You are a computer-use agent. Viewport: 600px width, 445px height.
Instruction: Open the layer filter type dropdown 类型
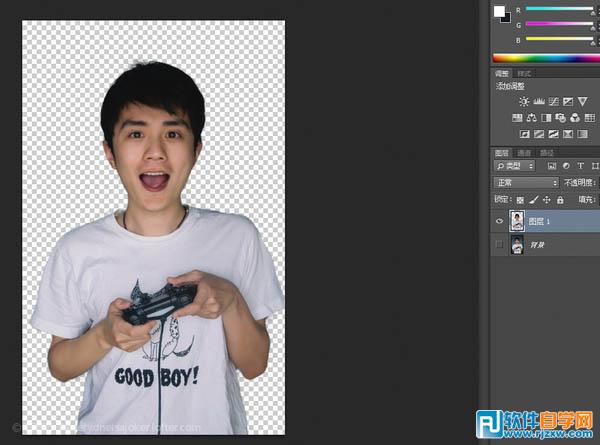pyautogui.click(x=515, y=166)
